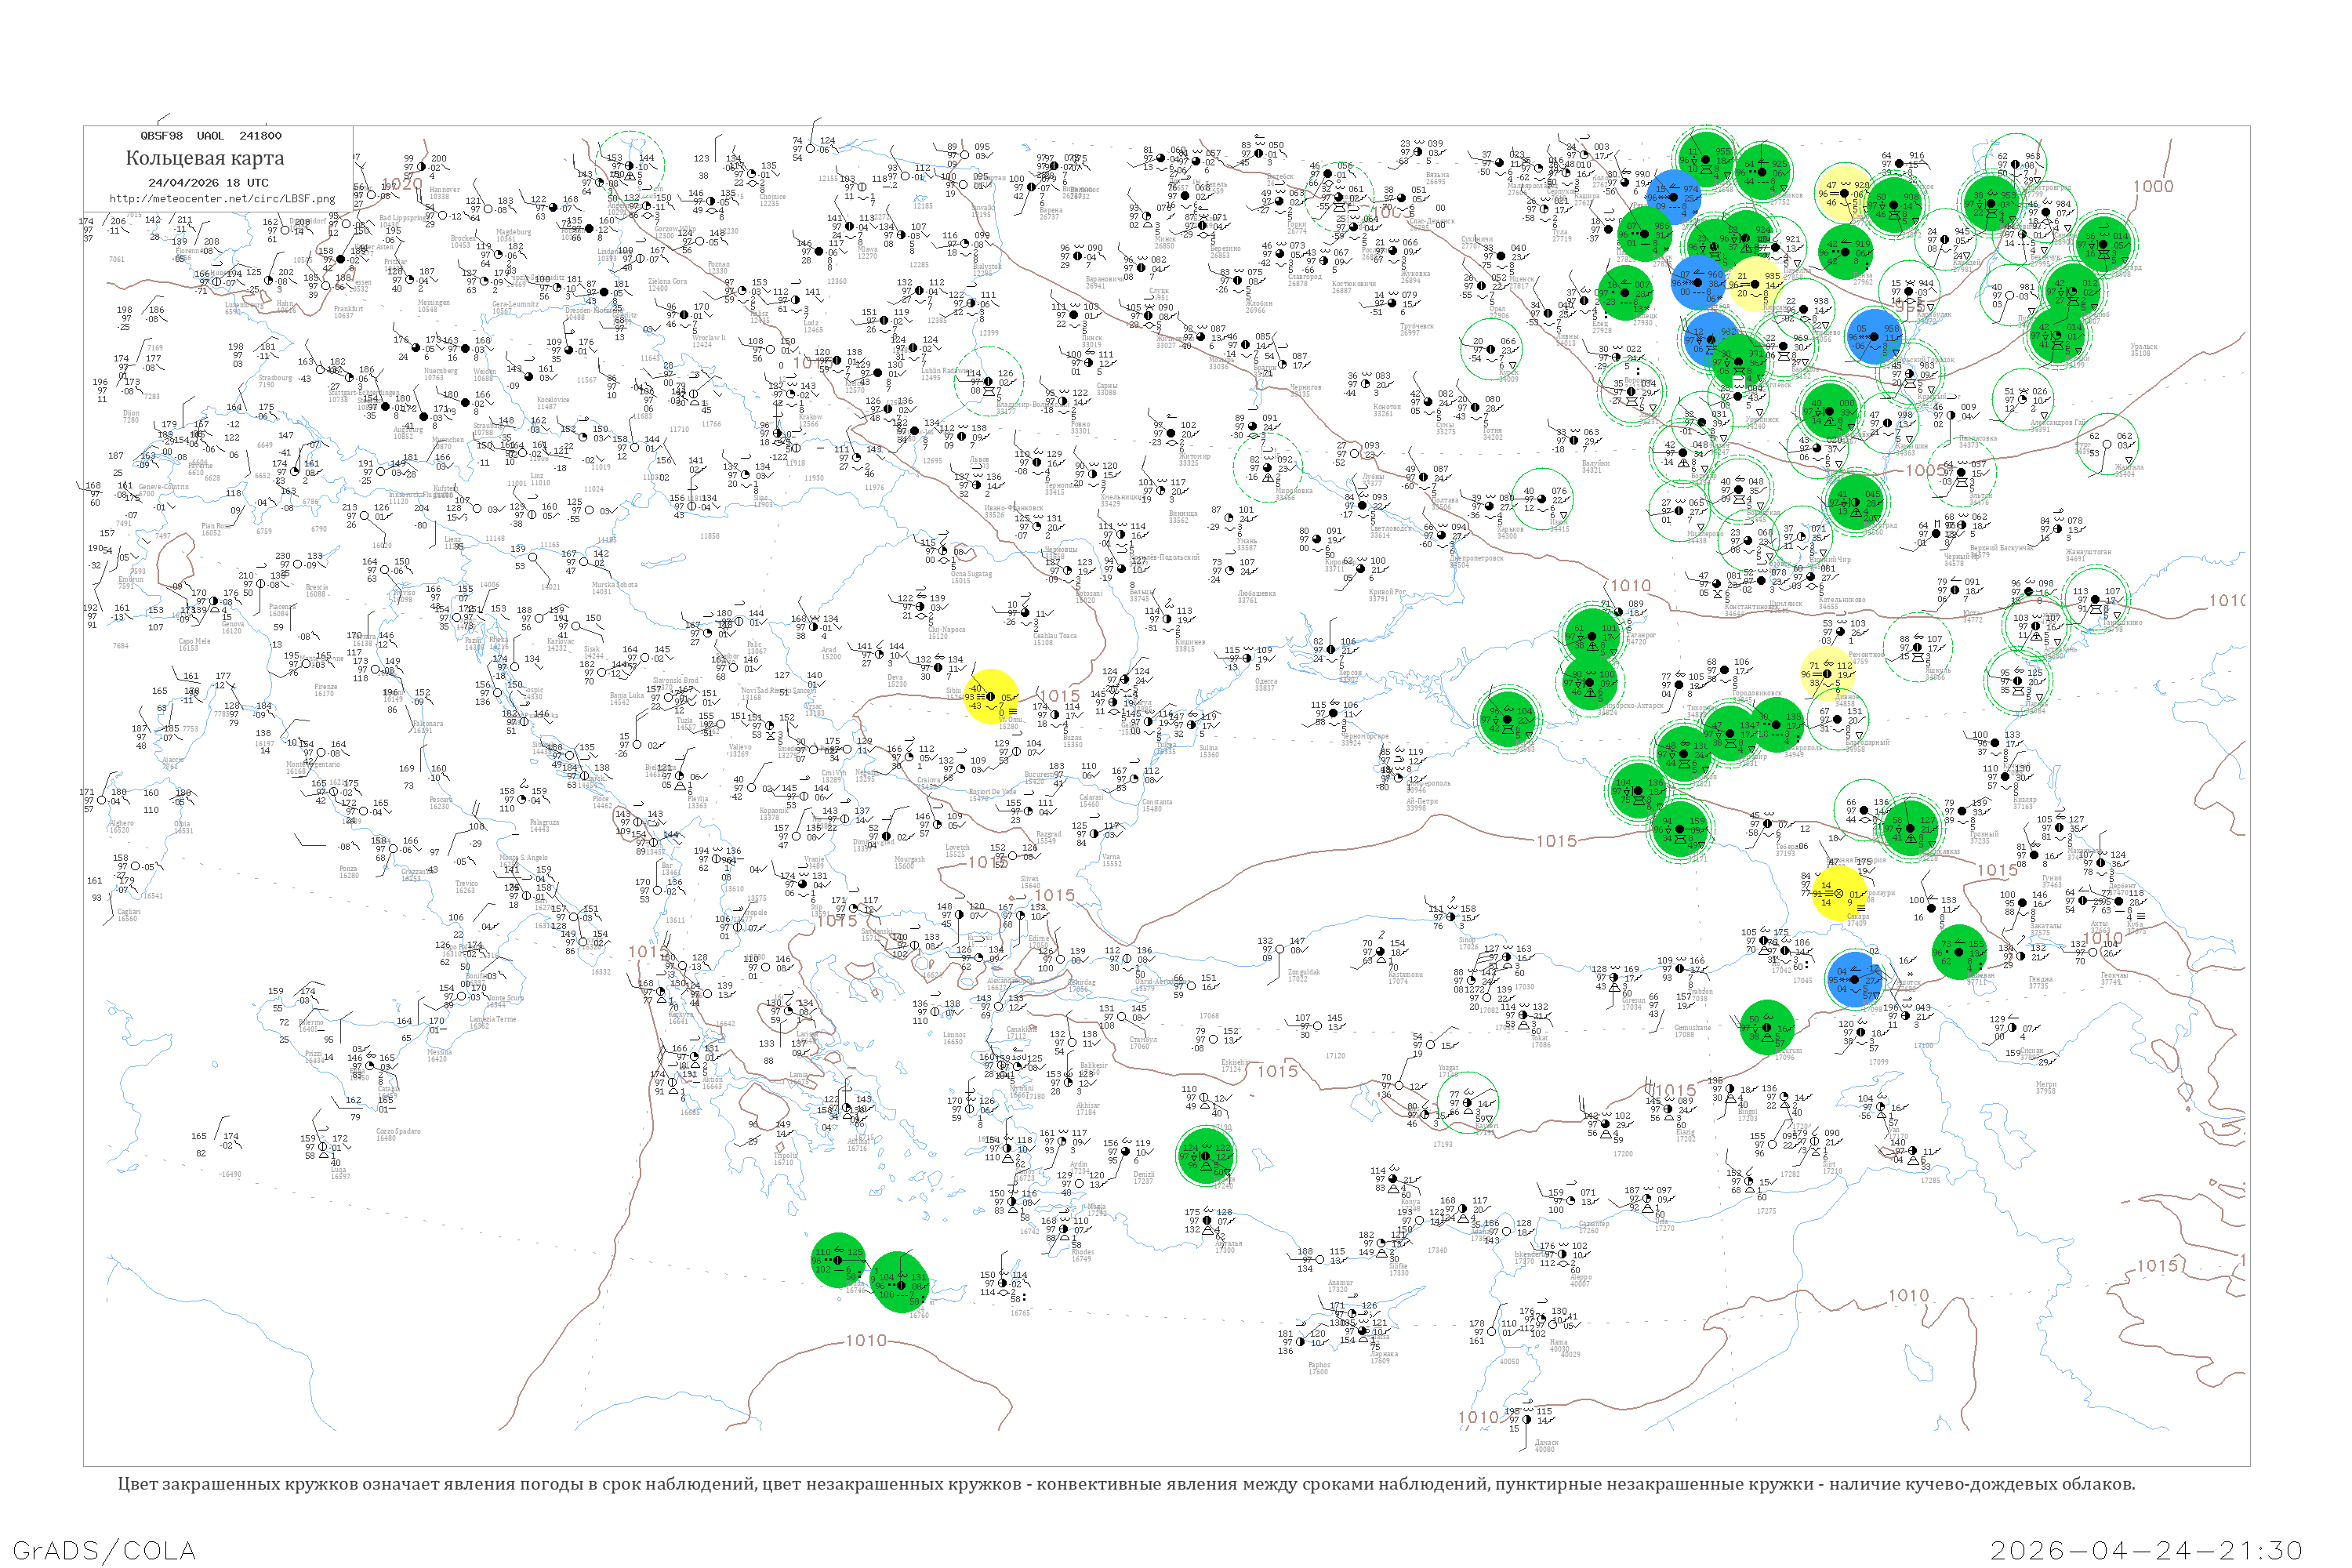Click the 1020 isobar label near Hannover

pos(402,184)
